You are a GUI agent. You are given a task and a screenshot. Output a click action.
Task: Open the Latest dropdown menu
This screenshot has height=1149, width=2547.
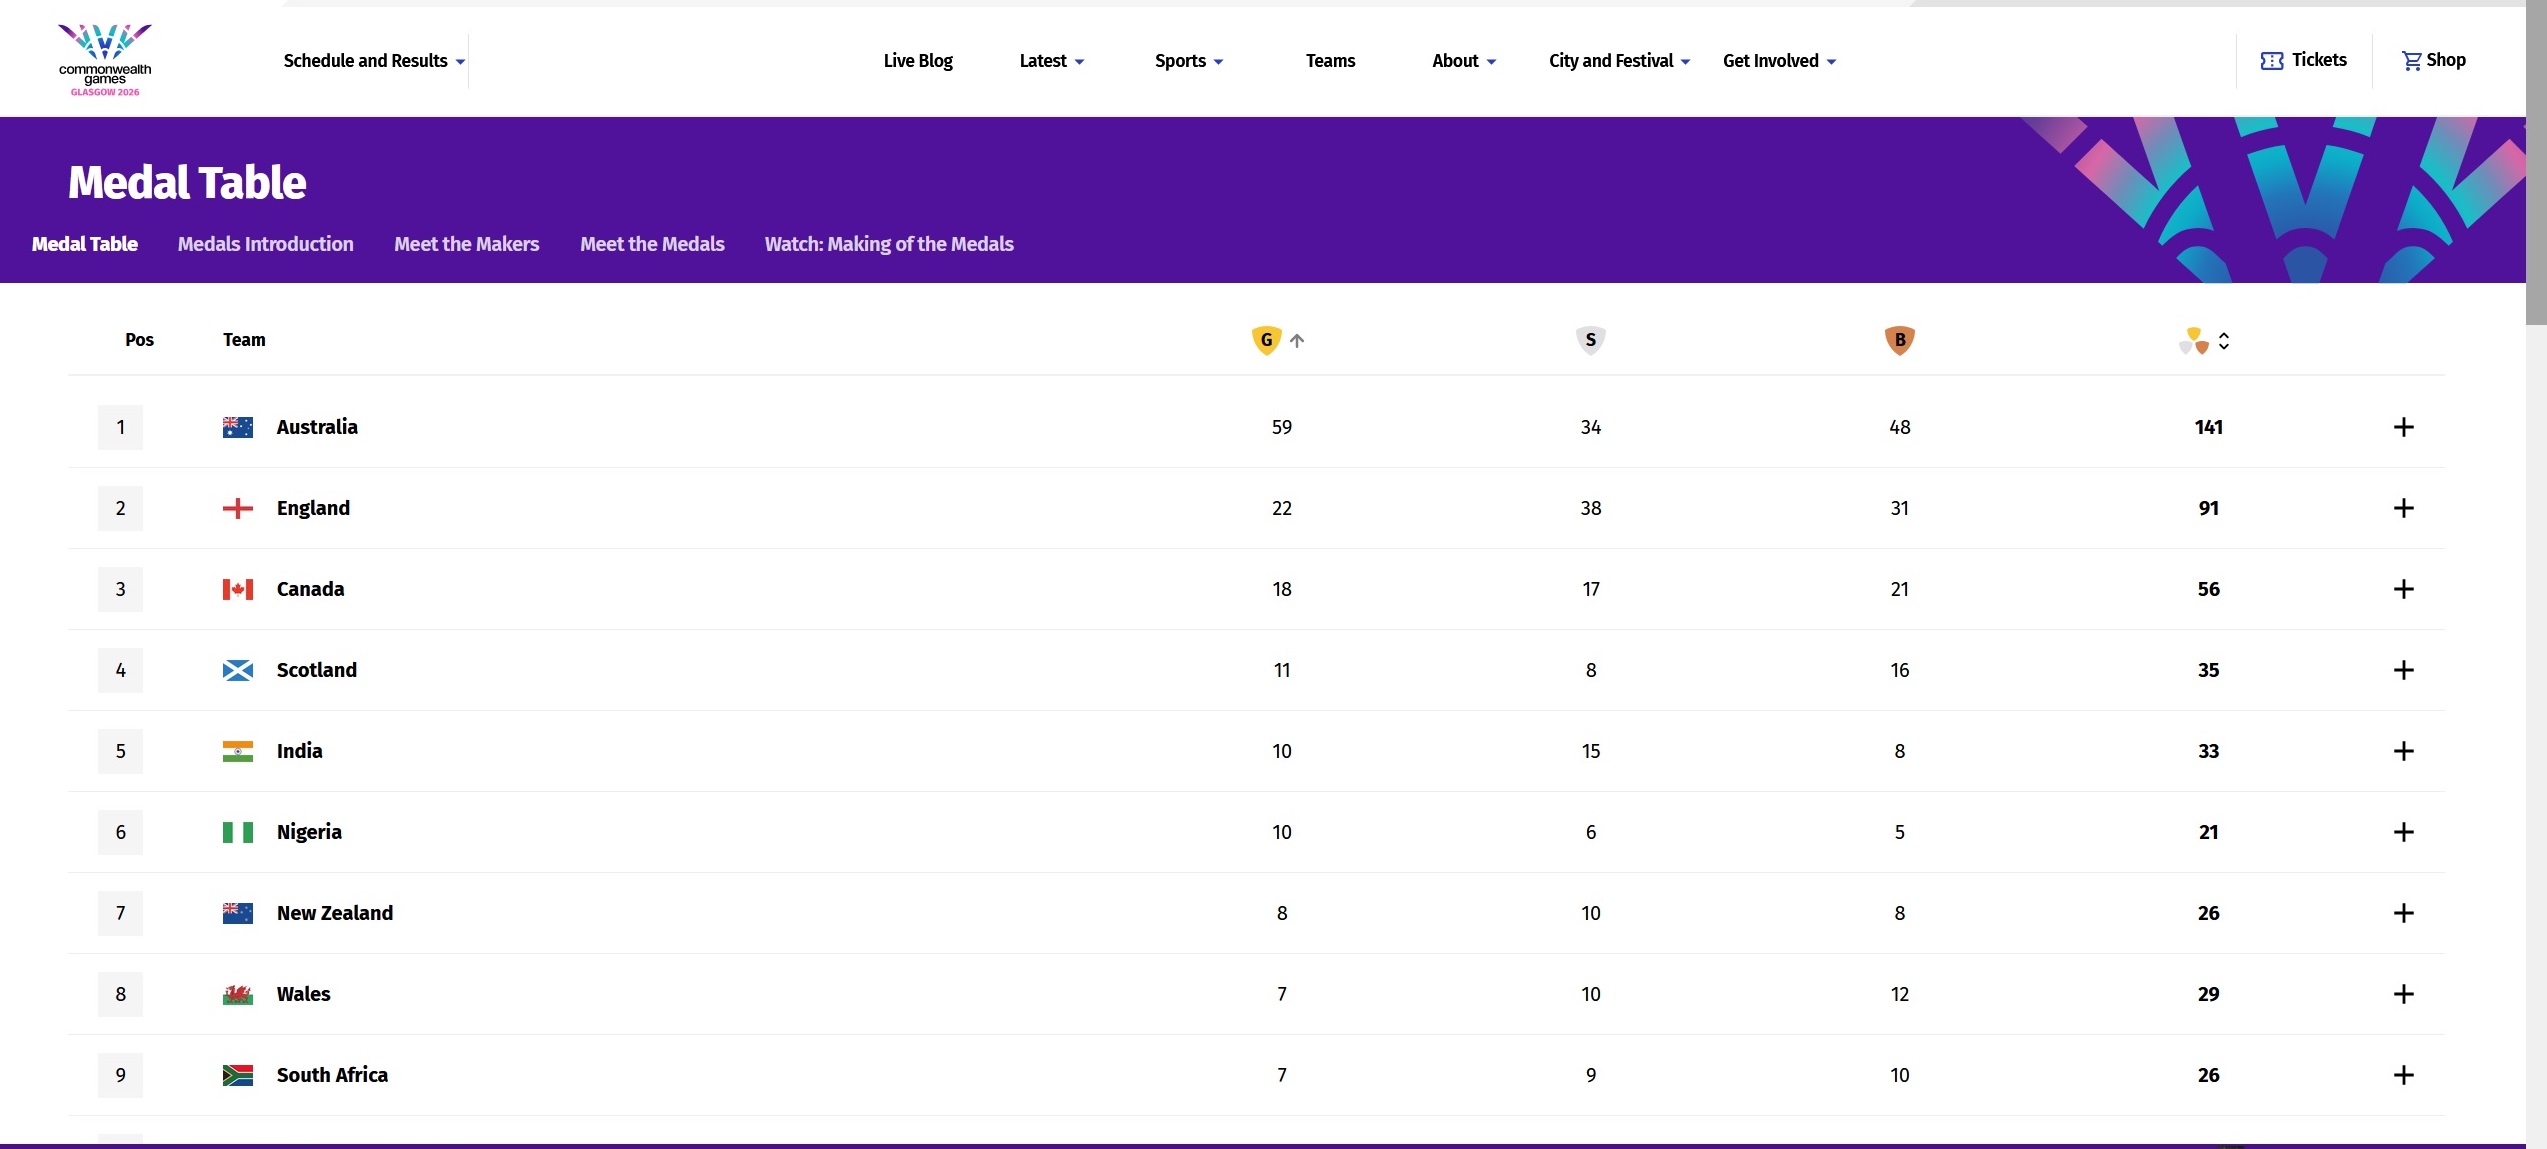tap(1051, 61)
